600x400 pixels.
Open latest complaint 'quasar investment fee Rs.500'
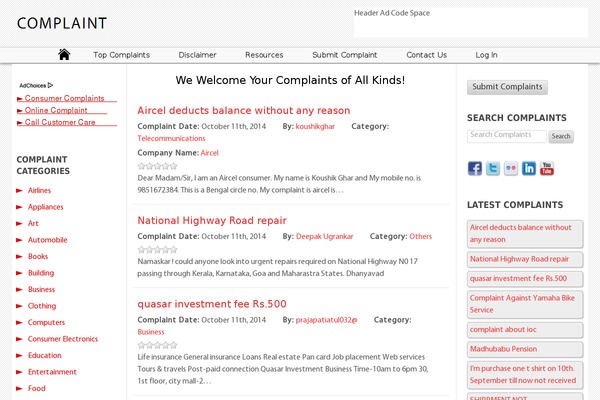point(525,279)
